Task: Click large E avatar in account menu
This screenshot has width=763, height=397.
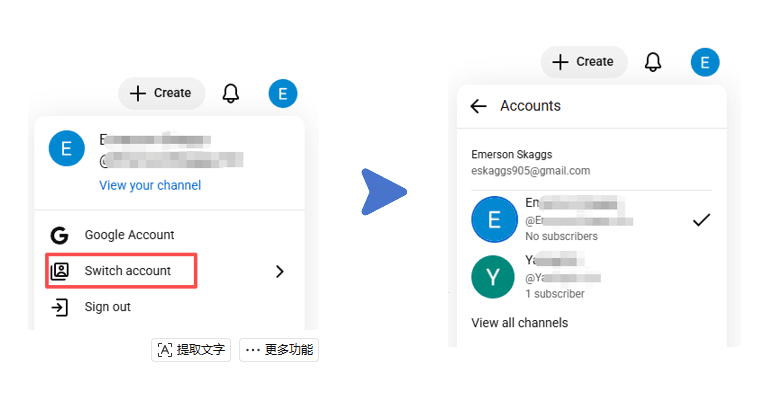Action: pos(67,148)
